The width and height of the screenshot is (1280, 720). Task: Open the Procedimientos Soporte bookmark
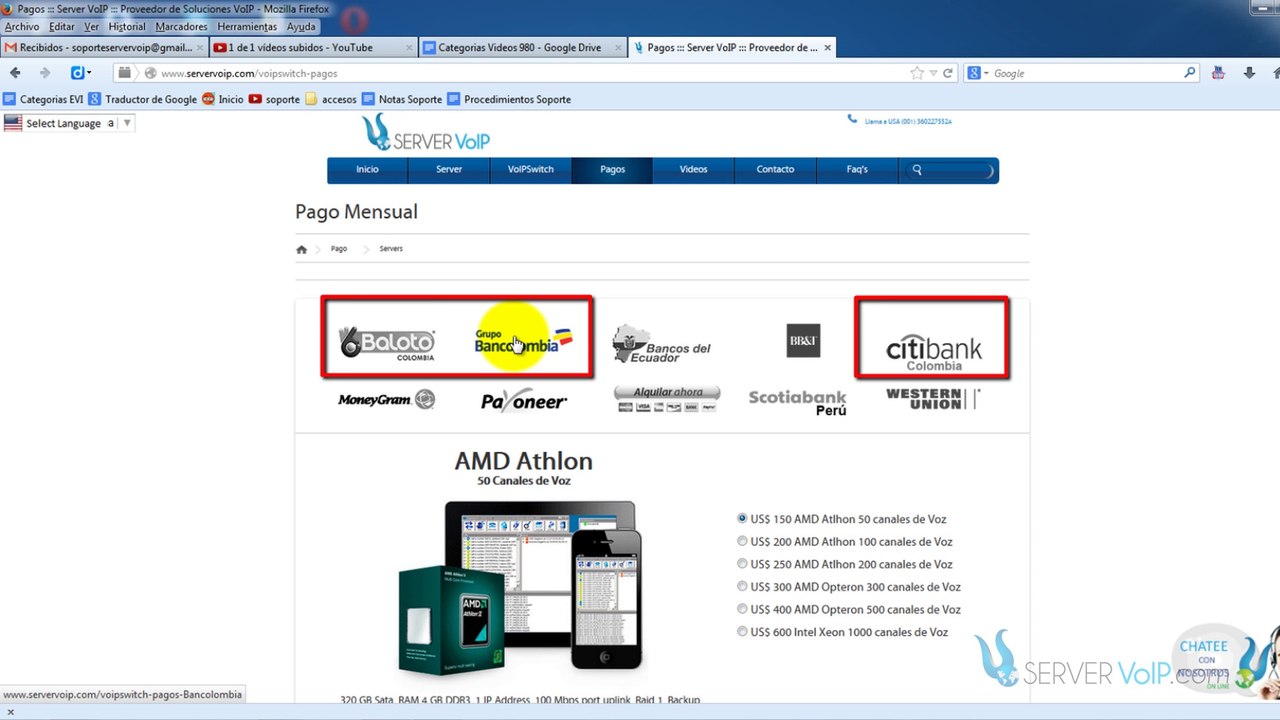[x=509, y=99]
